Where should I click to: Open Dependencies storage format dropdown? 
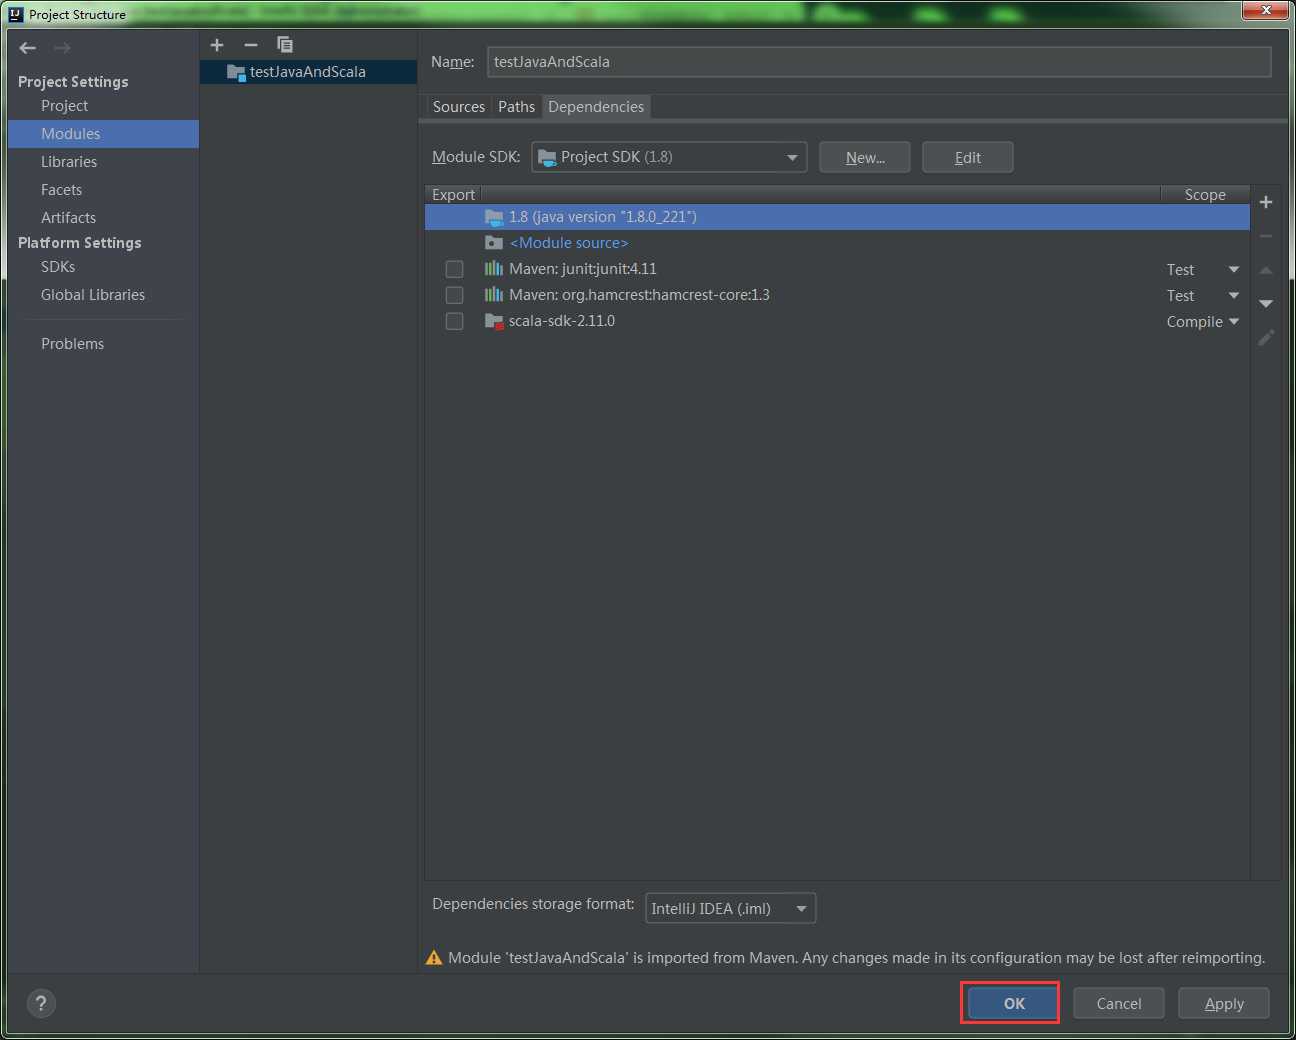(731, 908)
